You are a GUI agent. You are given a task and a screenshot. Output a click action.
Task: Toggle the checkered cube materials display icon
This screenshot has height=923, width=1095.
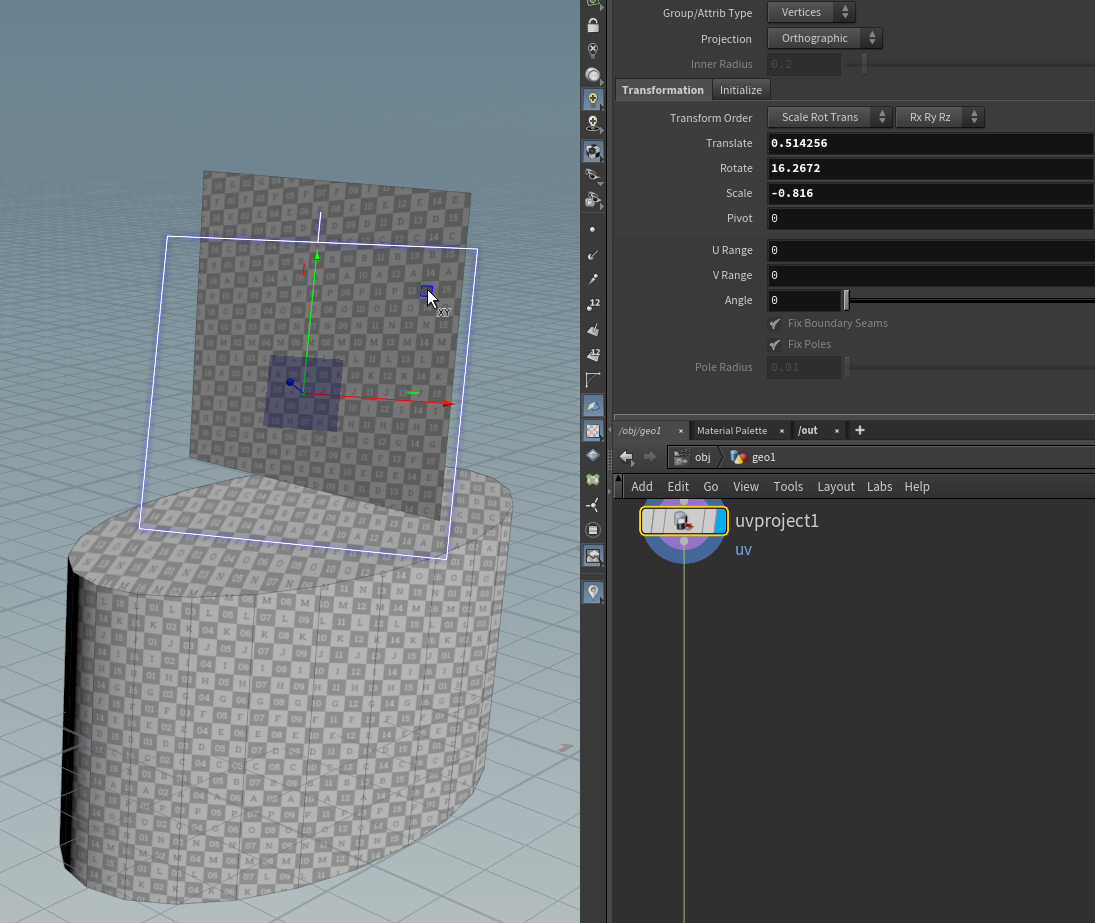click(x=593, y=152)
